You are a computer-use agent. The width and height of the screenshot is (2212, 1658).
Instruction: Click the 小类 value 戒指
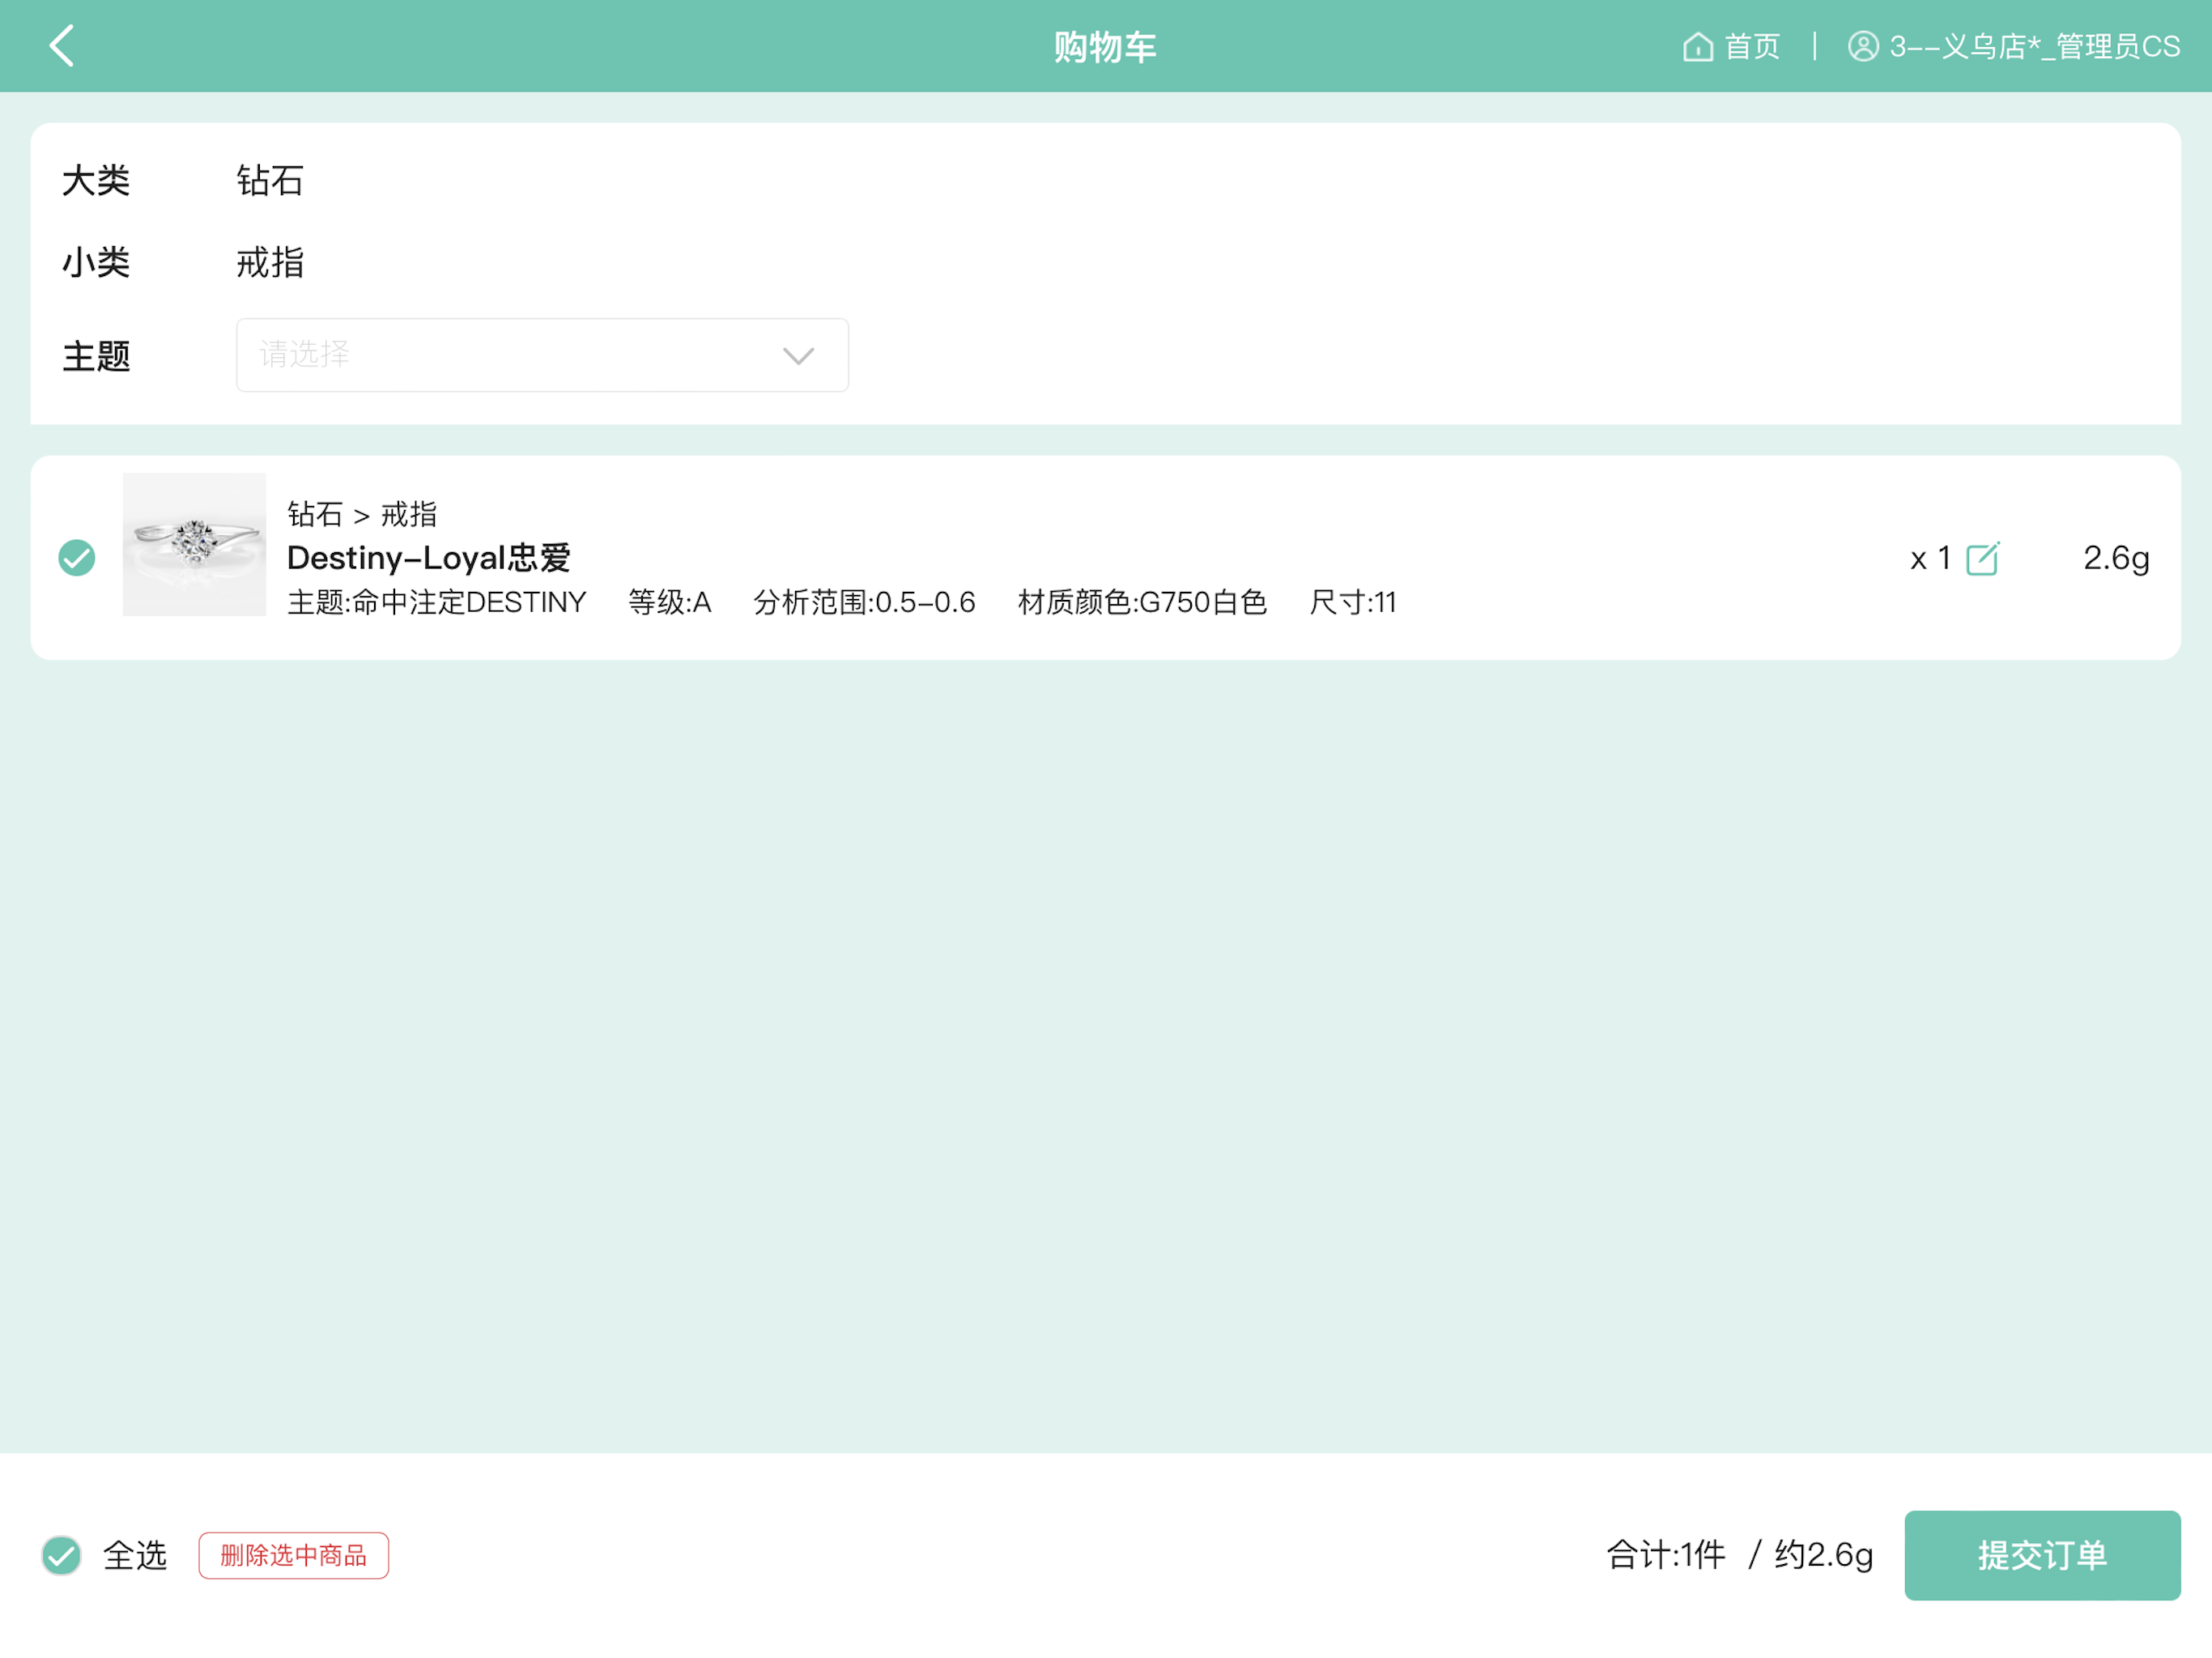coord(270,263)
